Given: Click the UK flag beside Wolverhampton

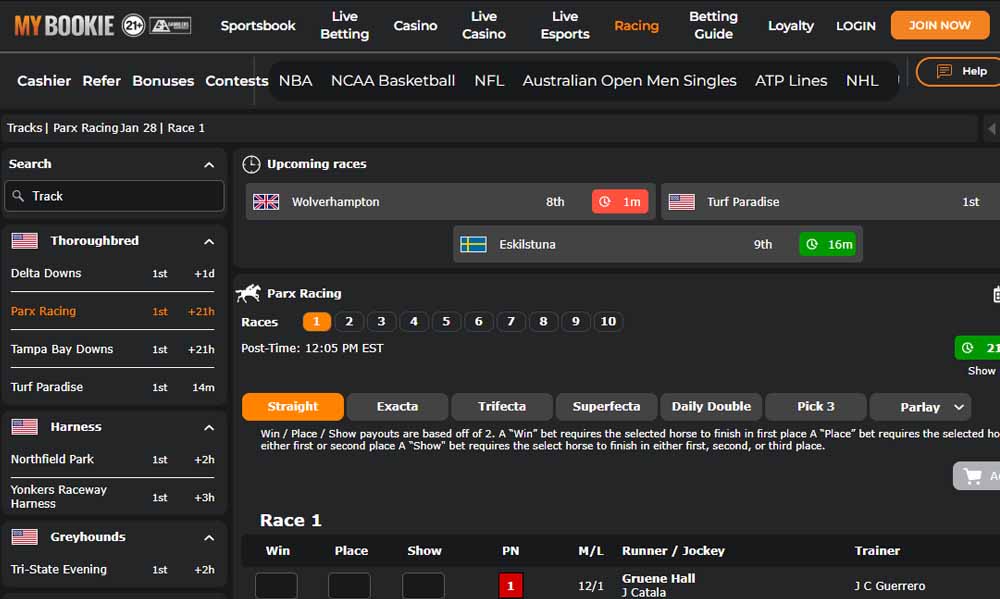Looking at the screenshot, I should coord(266,201).
